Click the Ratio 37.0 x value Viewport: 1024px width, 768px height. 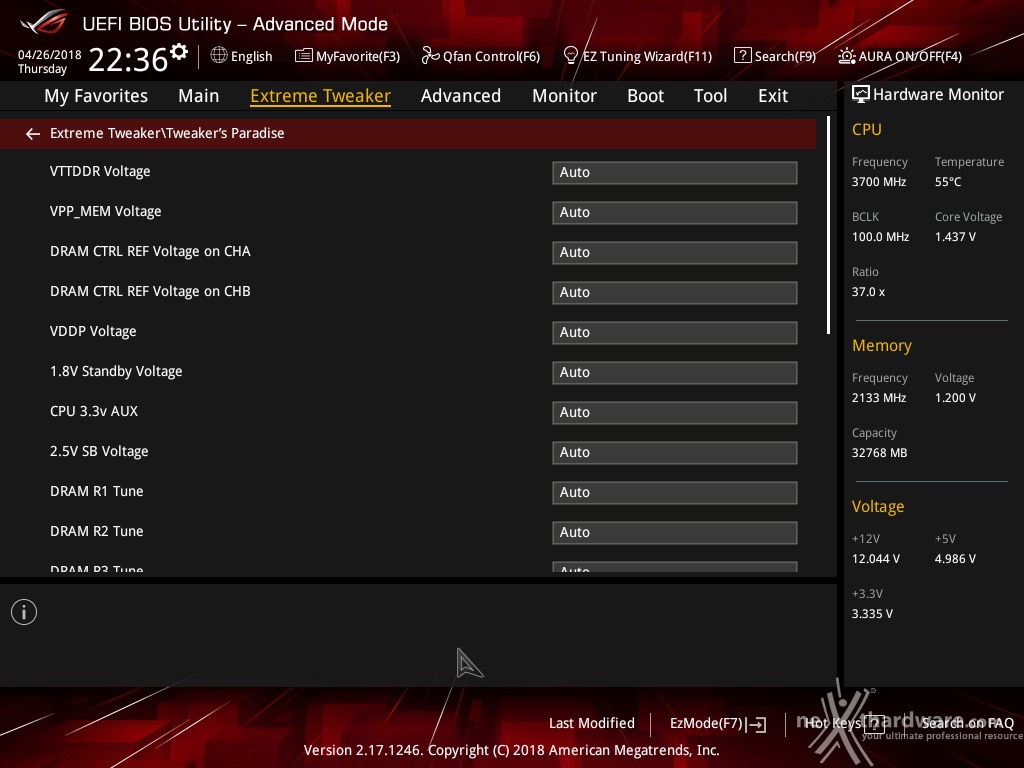[x=869, y=292]
